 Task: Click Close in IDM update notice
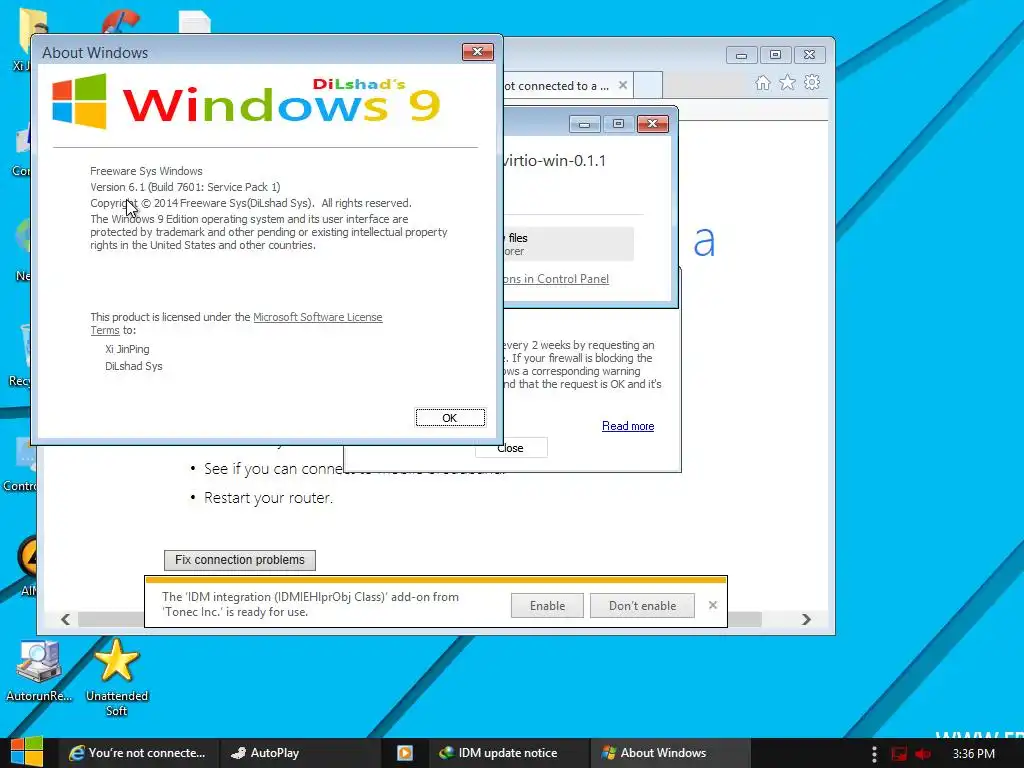[510, 448]
